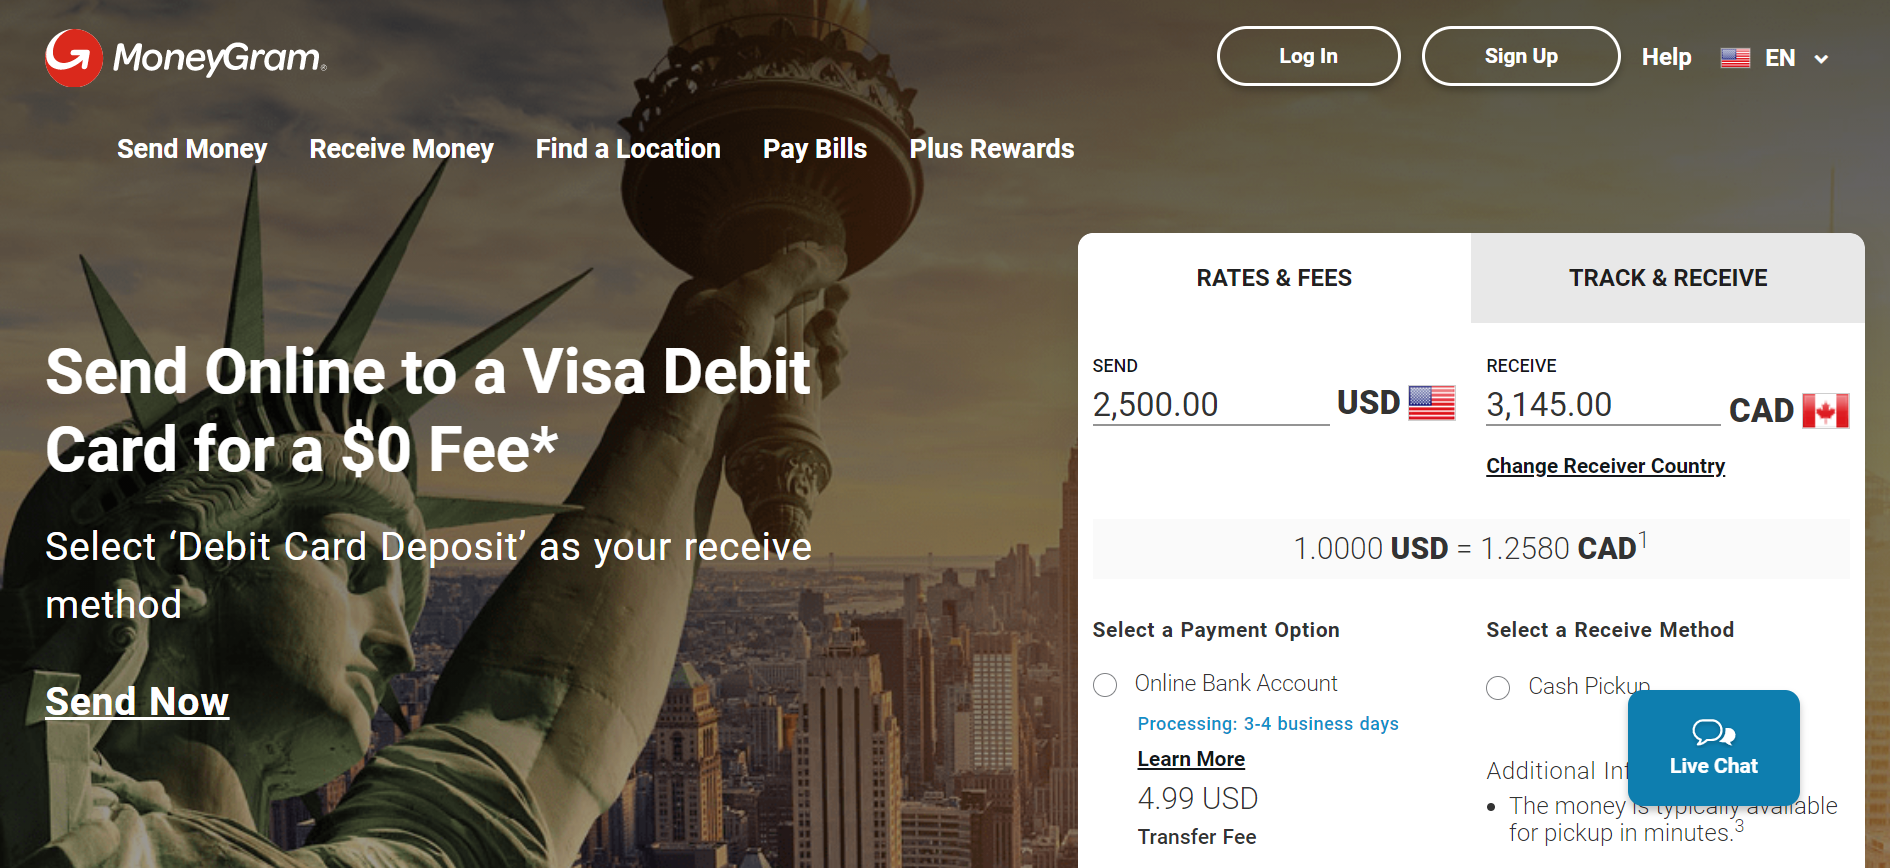
Task: Click the Canada flag beside CAD
Action: point(1825,411)
